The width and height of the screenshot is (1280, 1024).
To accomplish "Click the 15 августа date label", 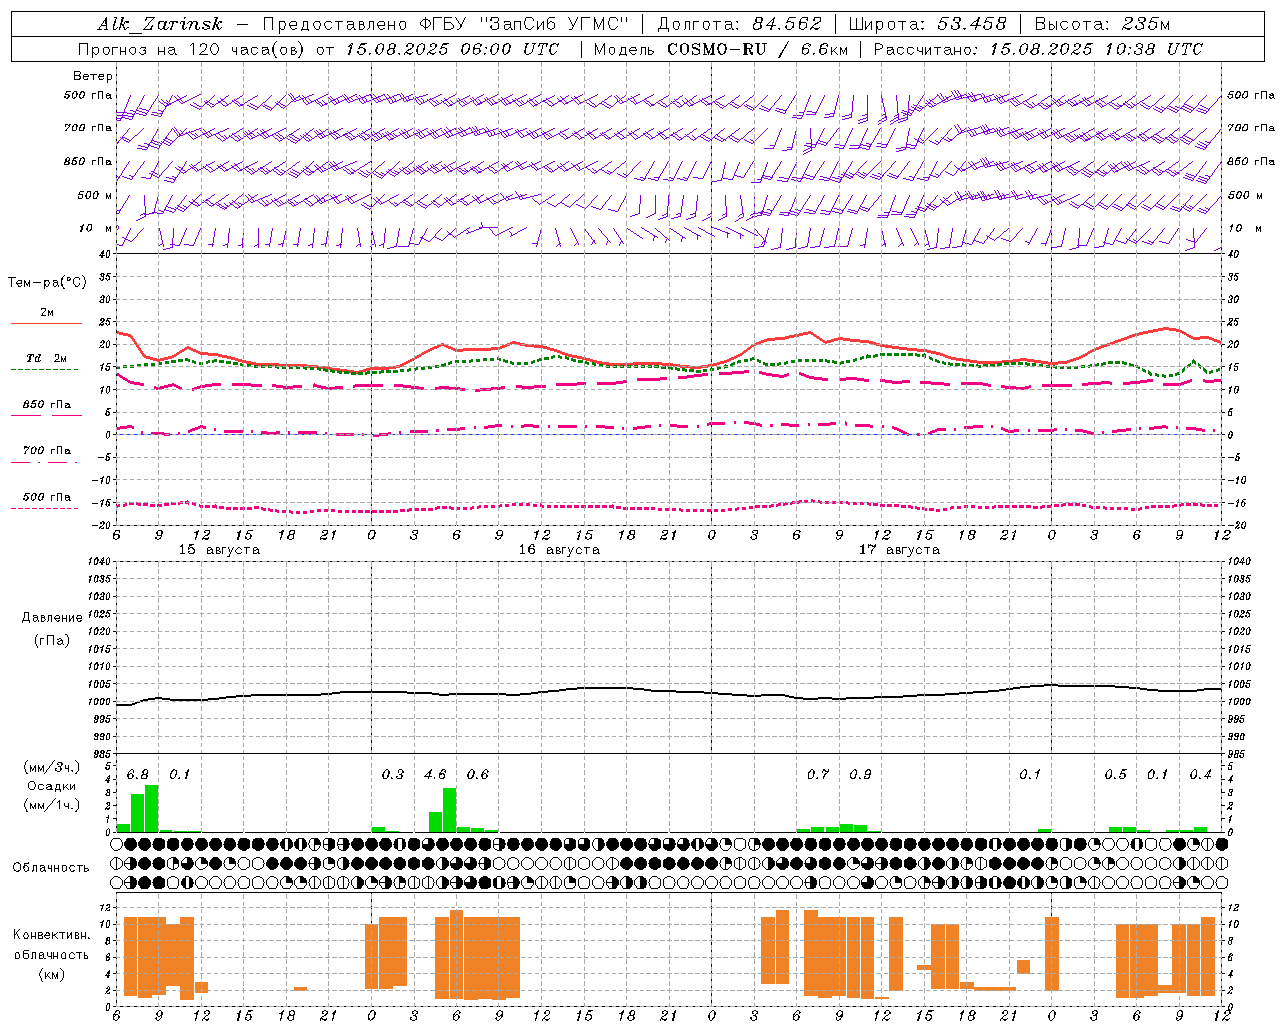I will point(219,550).
